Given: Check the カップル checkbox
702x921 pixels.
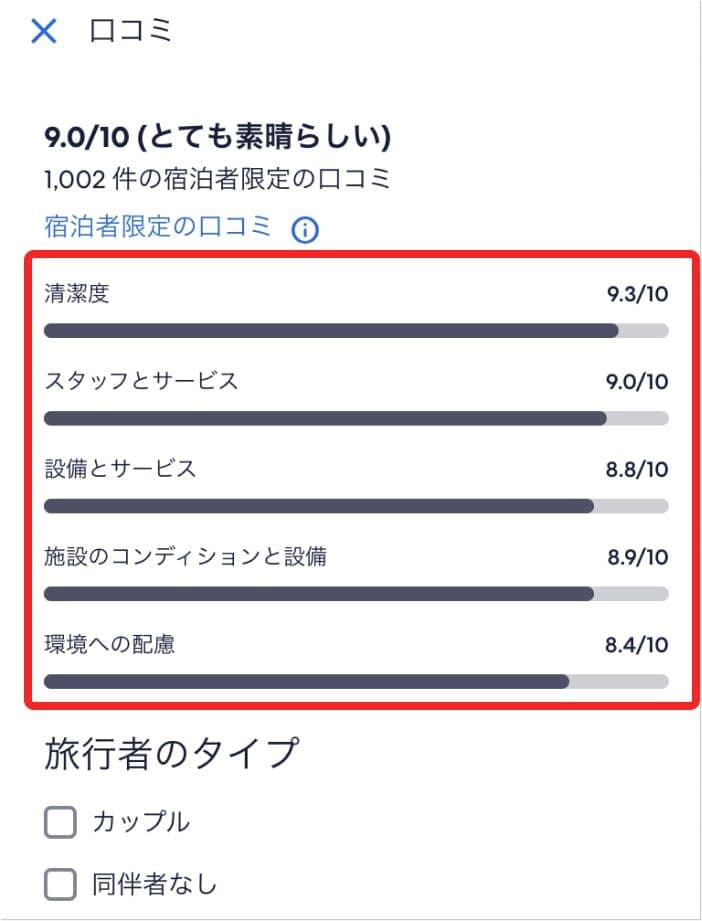Looking at the screenshot, I should (60, 821).
